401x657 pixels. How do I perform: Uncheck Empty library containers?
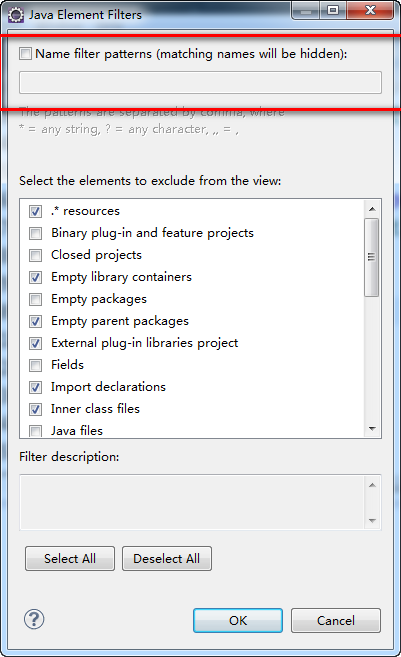(x=36, y=277)
